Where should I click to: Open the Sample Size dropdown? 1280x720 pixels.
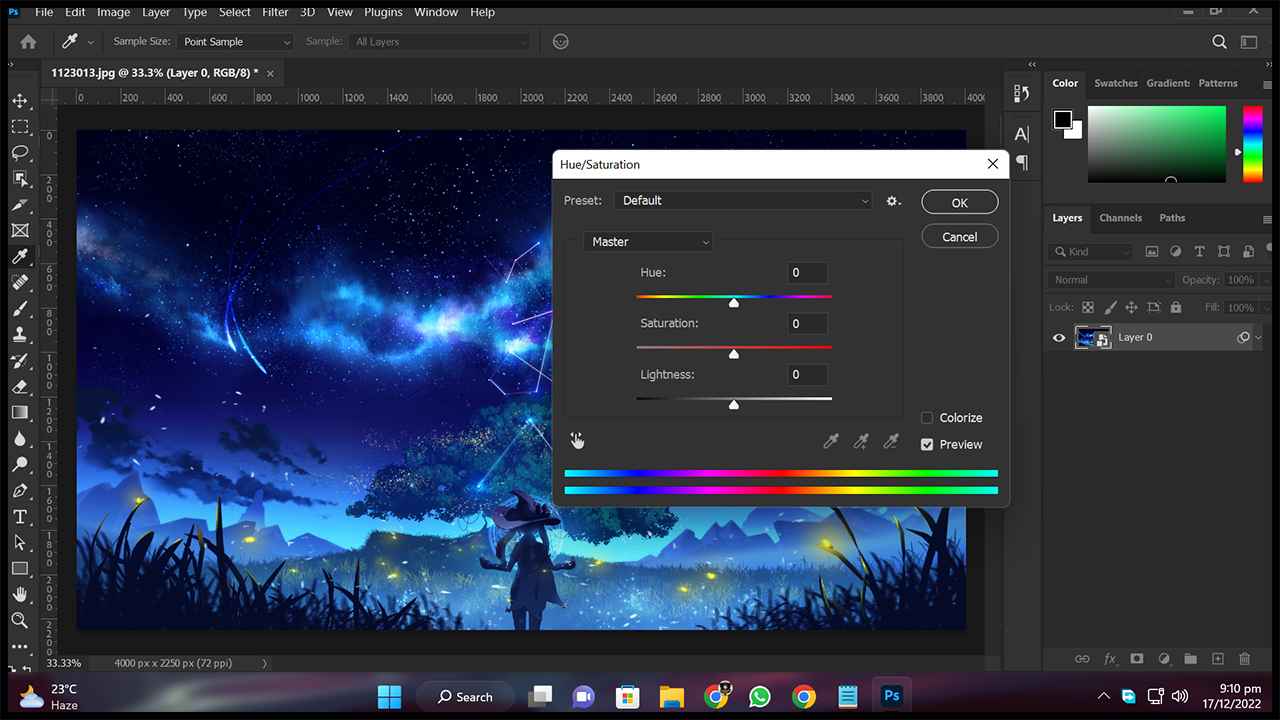coord(235,42)
